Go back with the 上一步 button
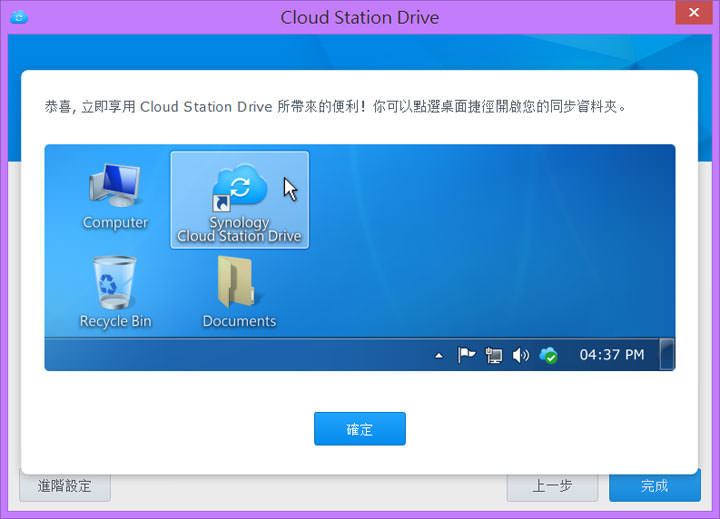Image resolution: width=720 pixels, height=519 pixels. [x=552, y=486]
